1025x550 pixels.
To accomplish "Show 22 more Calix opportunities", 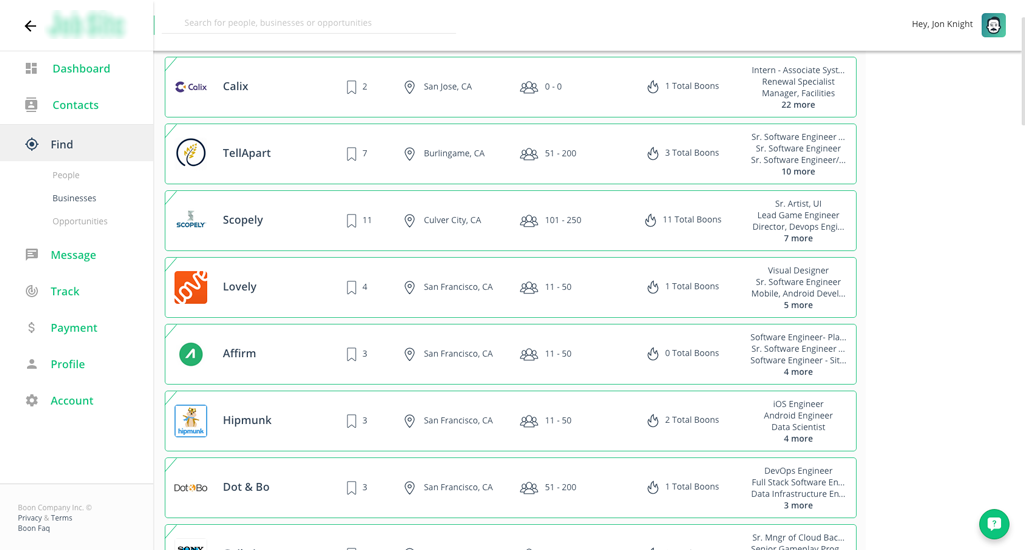I will click(798, 105).
